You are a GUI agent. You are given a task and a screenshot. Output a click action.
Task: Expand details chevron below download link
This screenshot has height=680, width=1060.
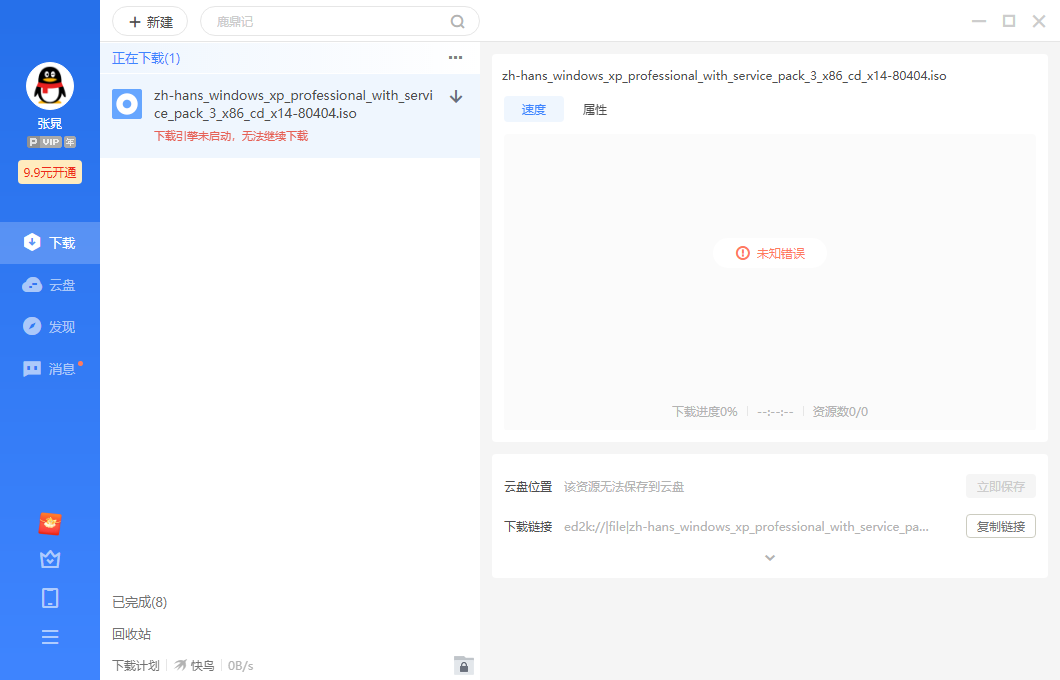(x=769, y=558)
